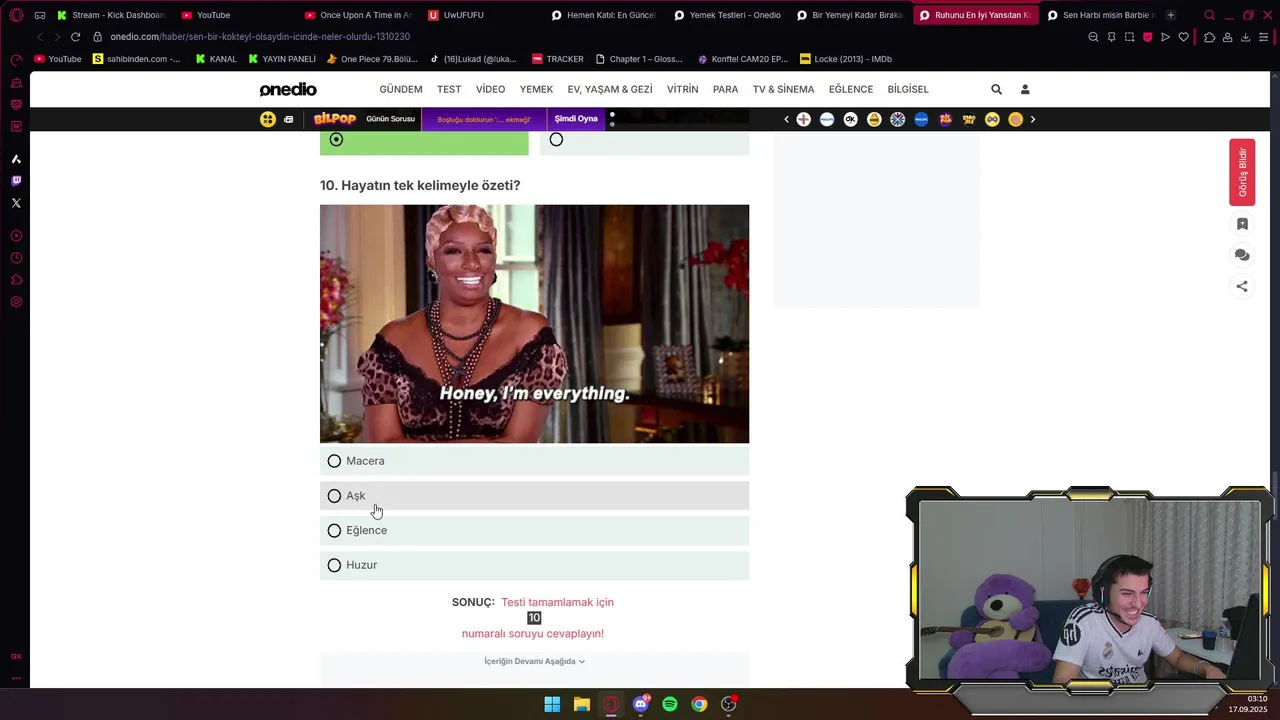Open the VİDEO menu item
Viewport: 1280px width, 720px height.
tap(490, 89)
